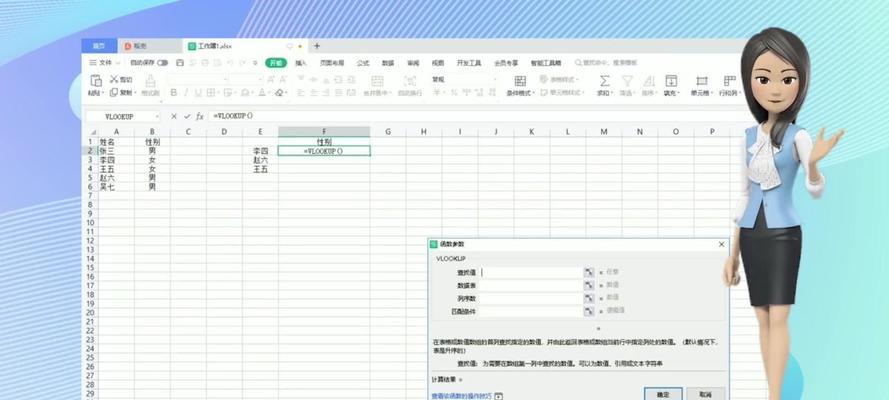The image size is (889, 400).
Task: Toggle Underline formatting
Action: click(198, 92)
